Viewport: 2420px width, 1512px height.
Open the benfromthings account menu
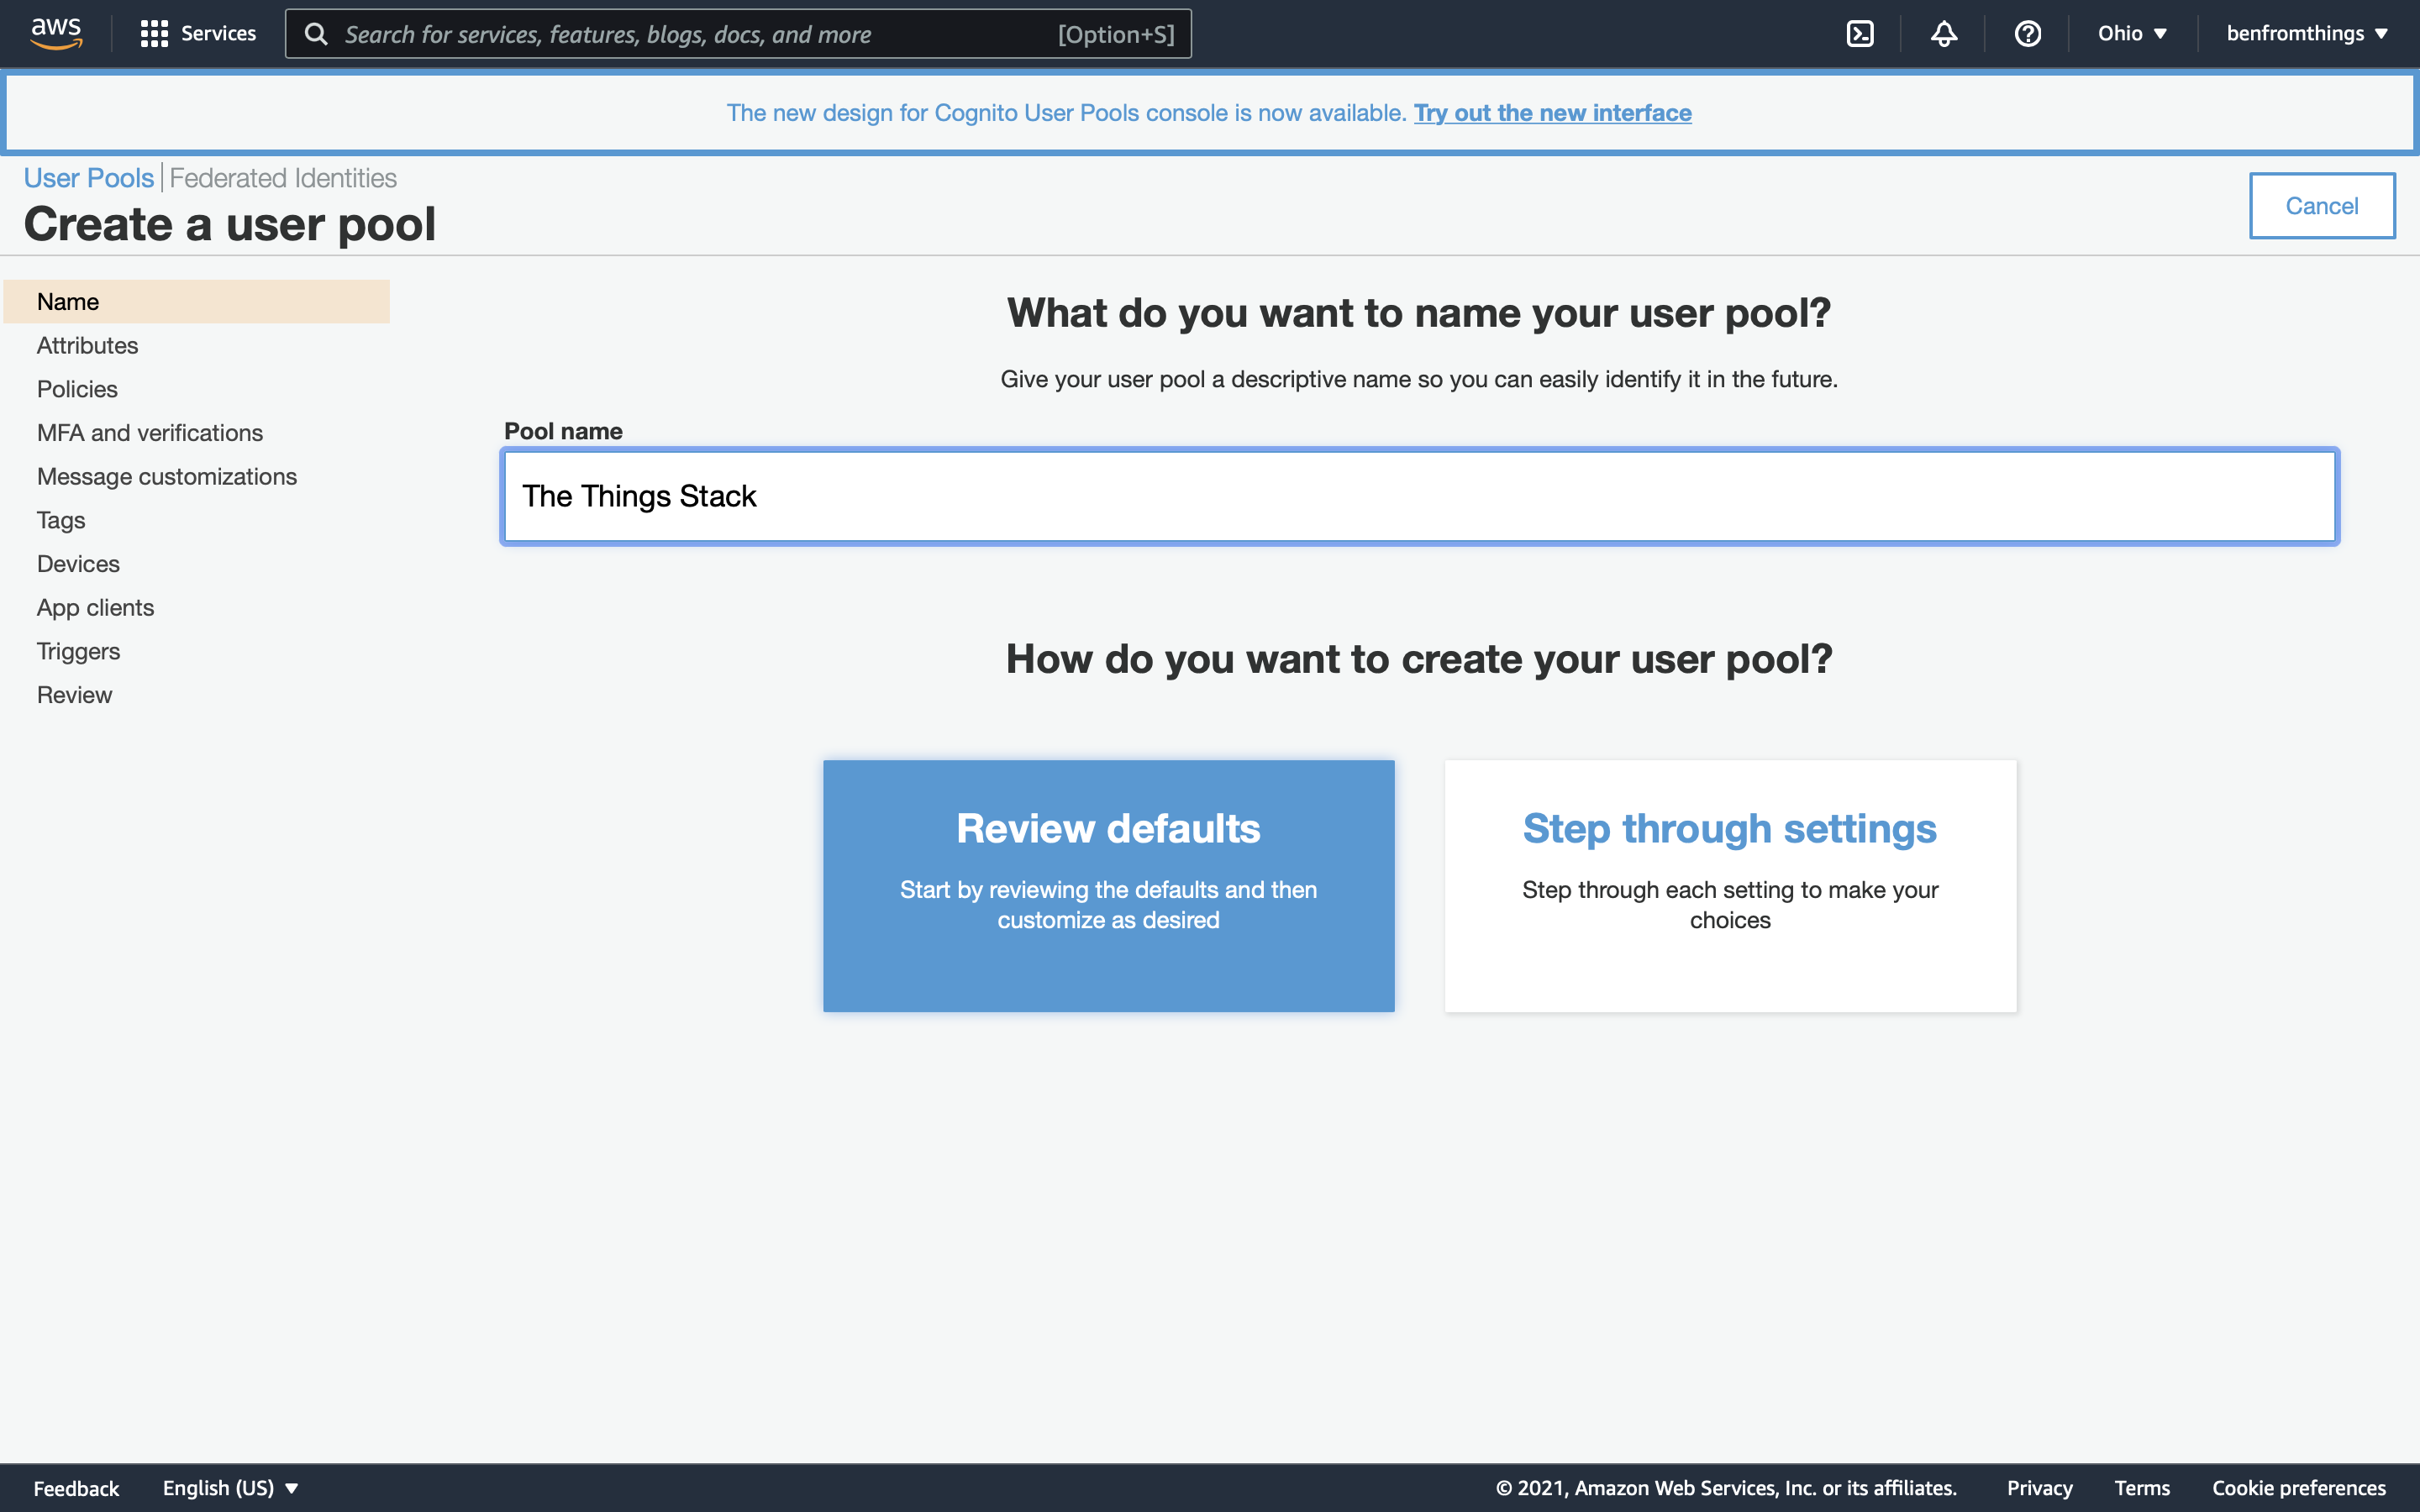pyautogui.click(x=2306, y=33)
